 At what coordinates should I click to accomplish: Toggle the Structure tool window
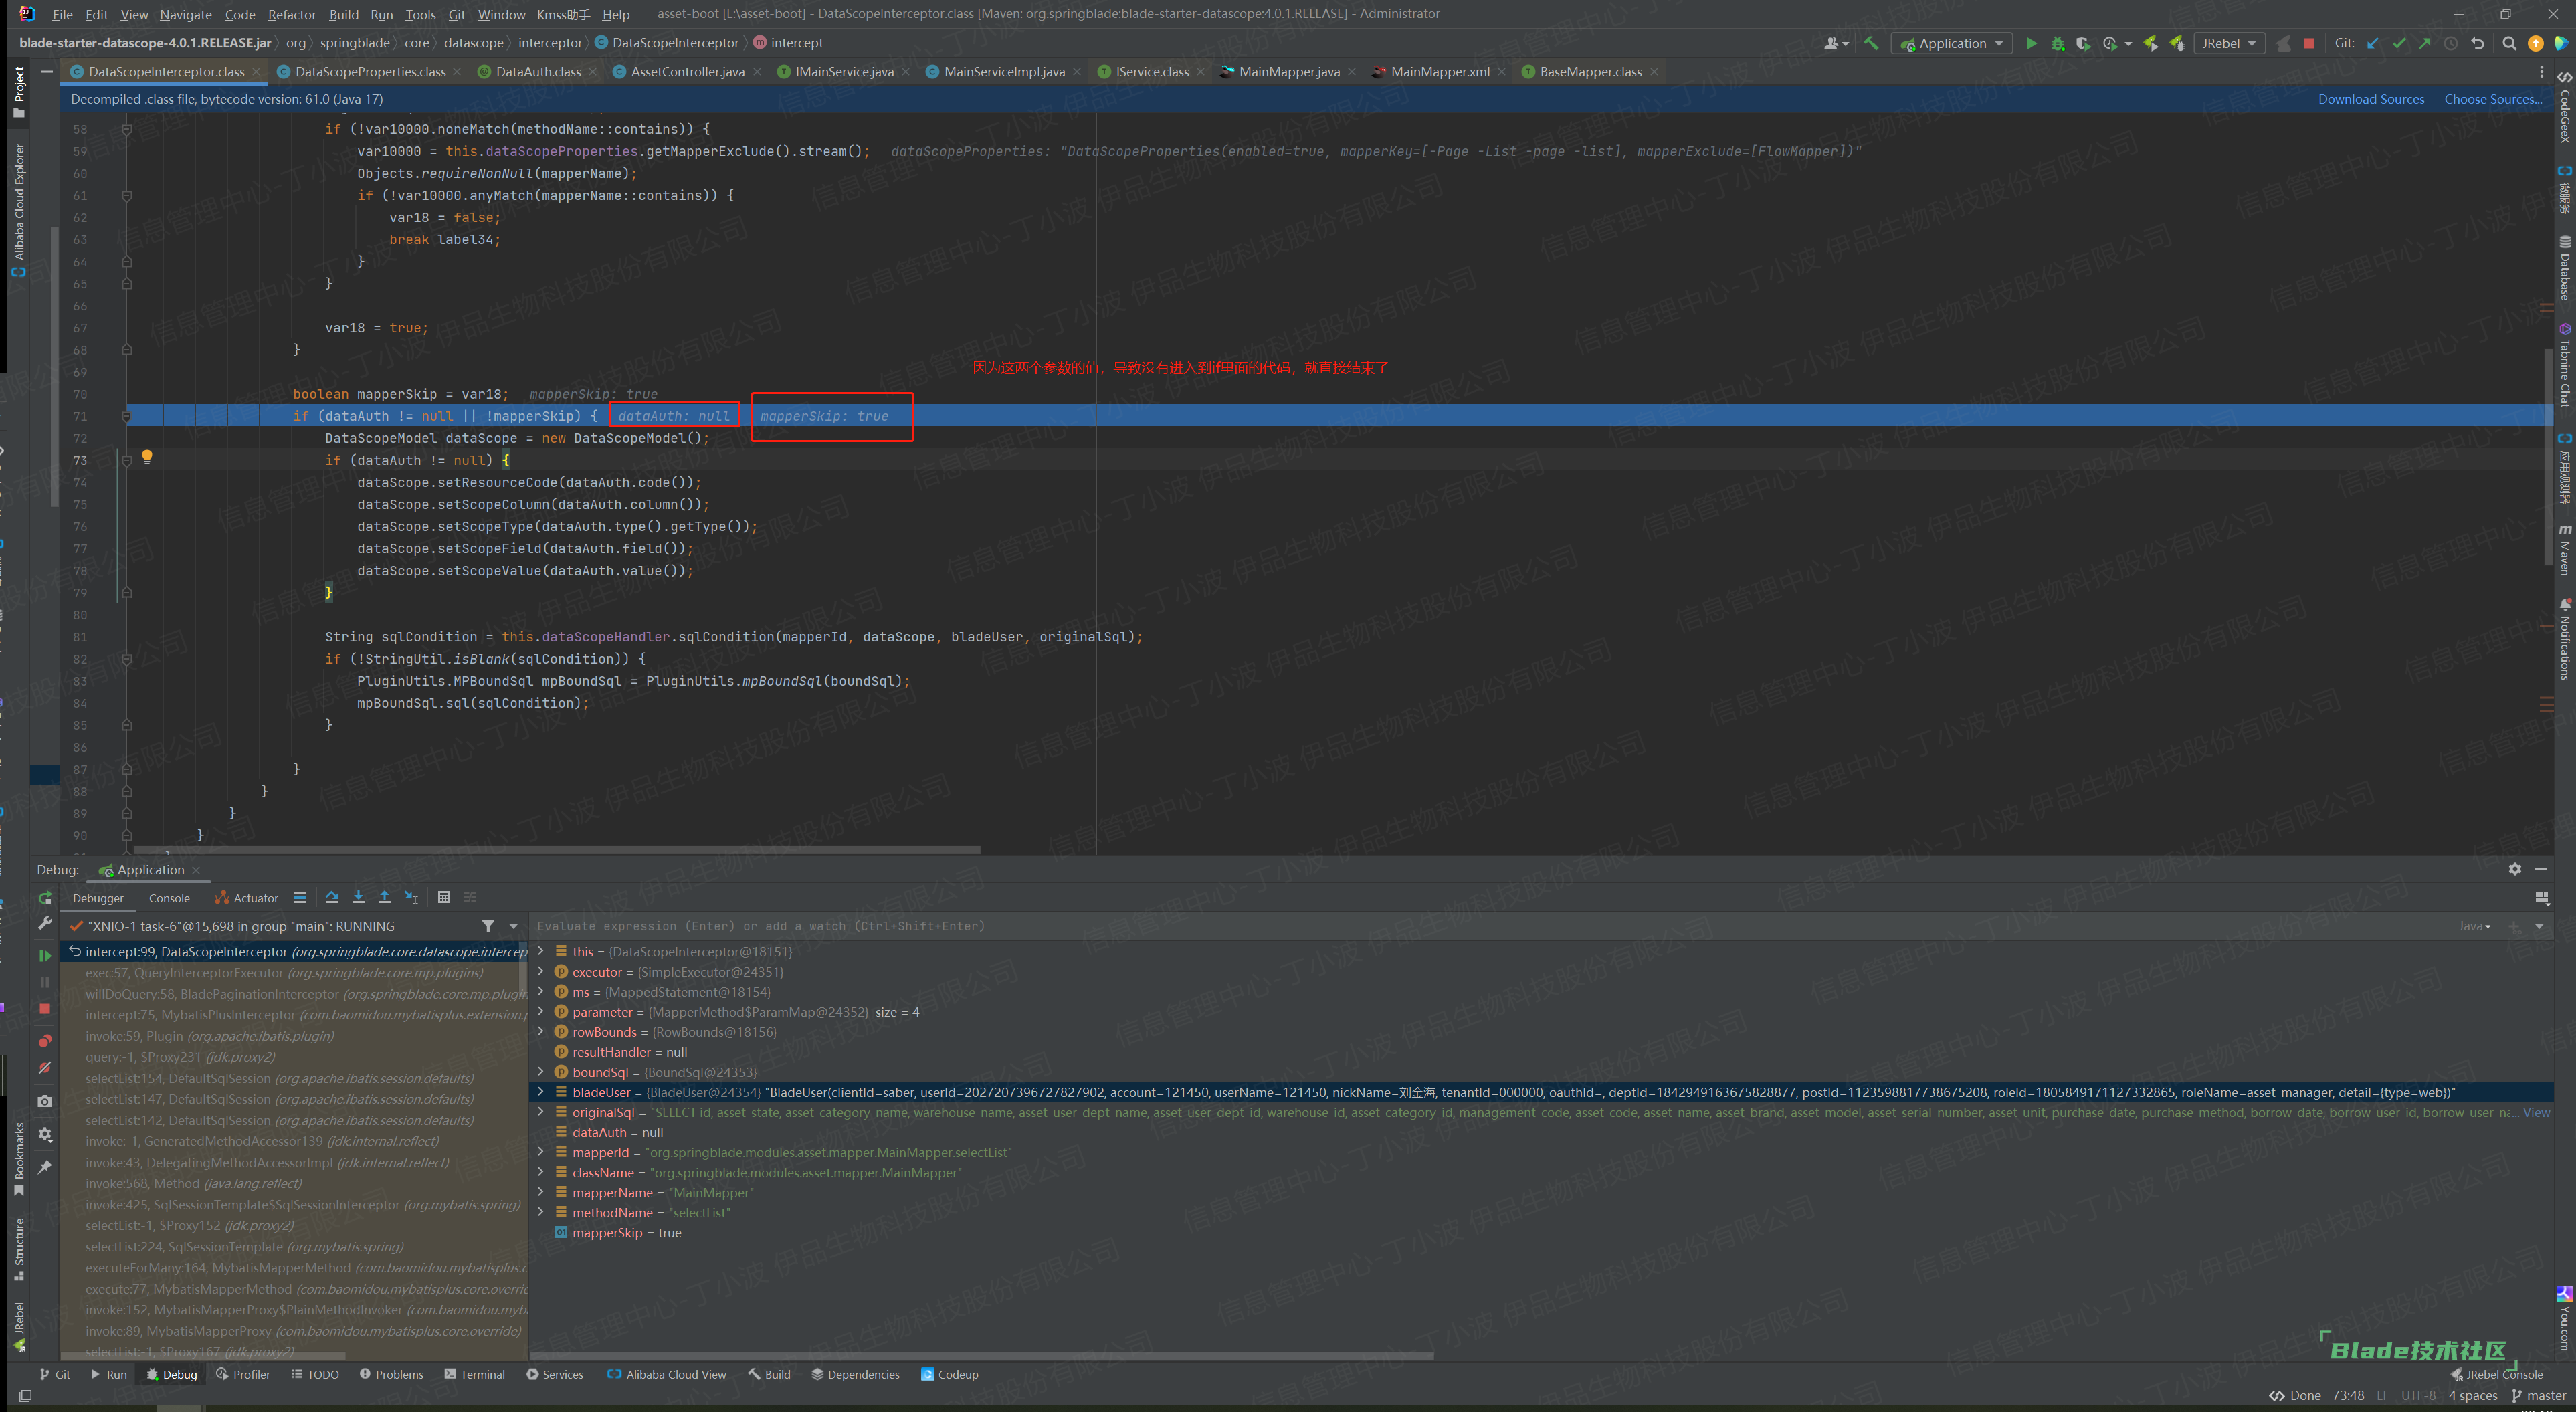coord(19,1249)
